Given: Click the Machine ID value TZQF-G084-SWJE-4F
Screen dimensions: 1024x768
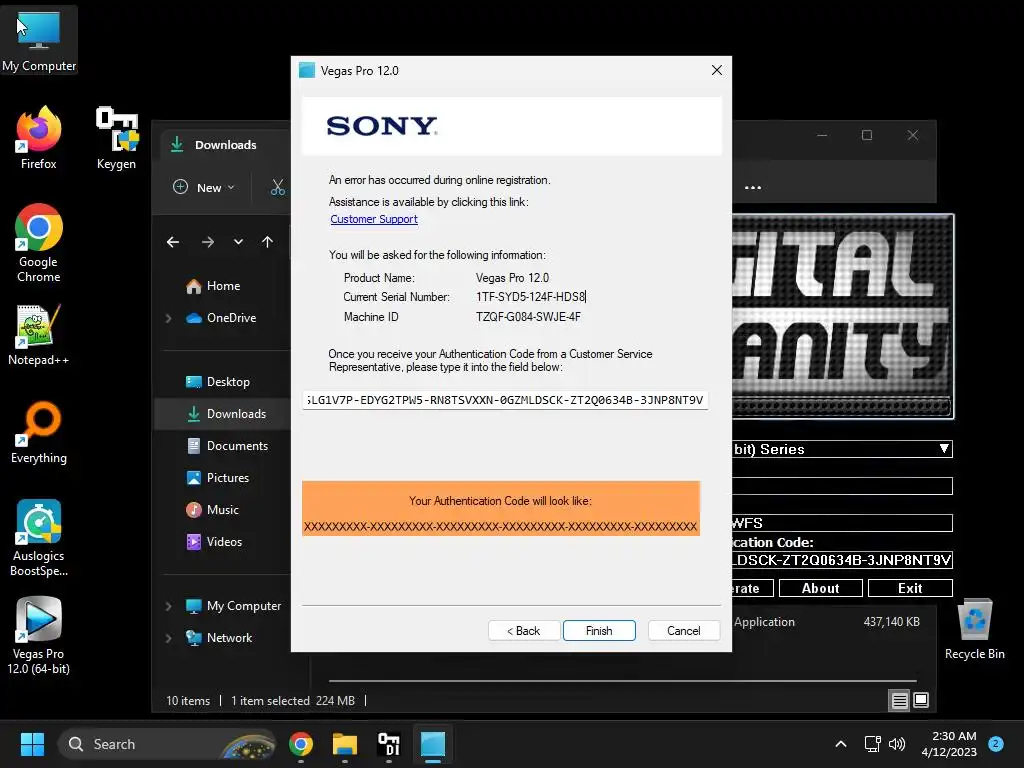Looking at the screenshot, I should [x=528, y=317].
